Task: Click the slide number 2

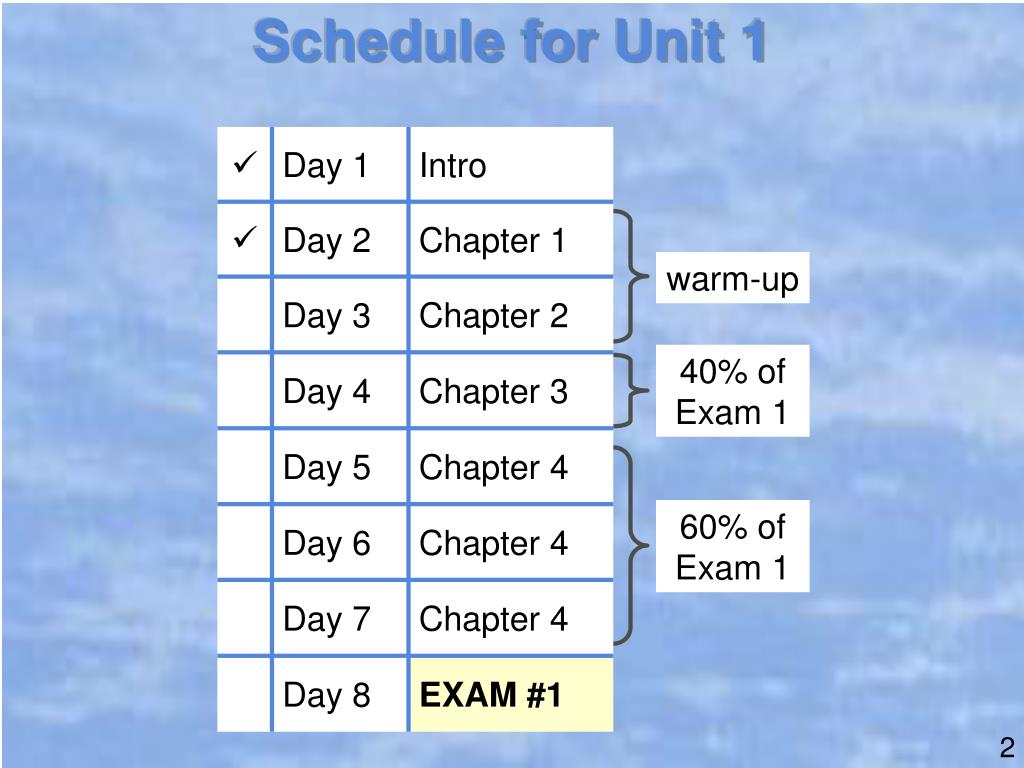Action: [x=1006, y=746]
